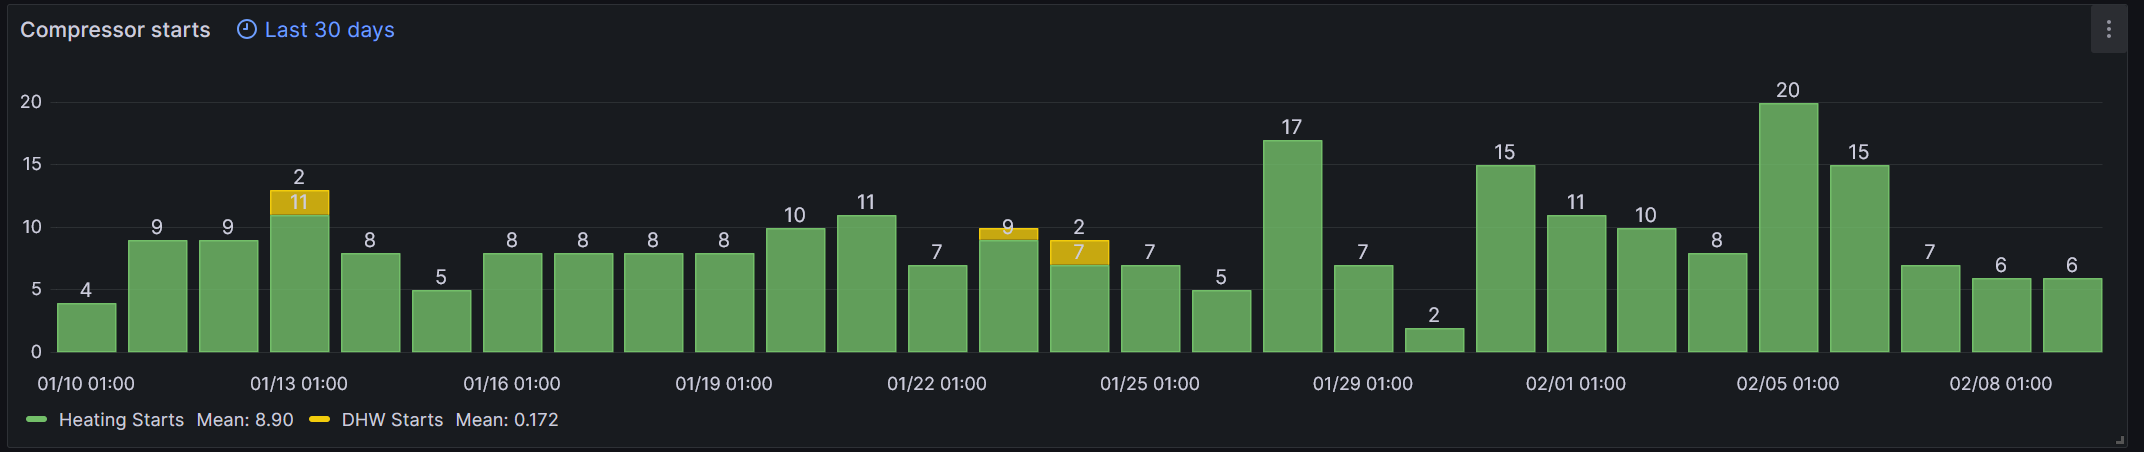Open the panel three-dot menu
Screen dimensions: 2144x452
[2108, 30]
